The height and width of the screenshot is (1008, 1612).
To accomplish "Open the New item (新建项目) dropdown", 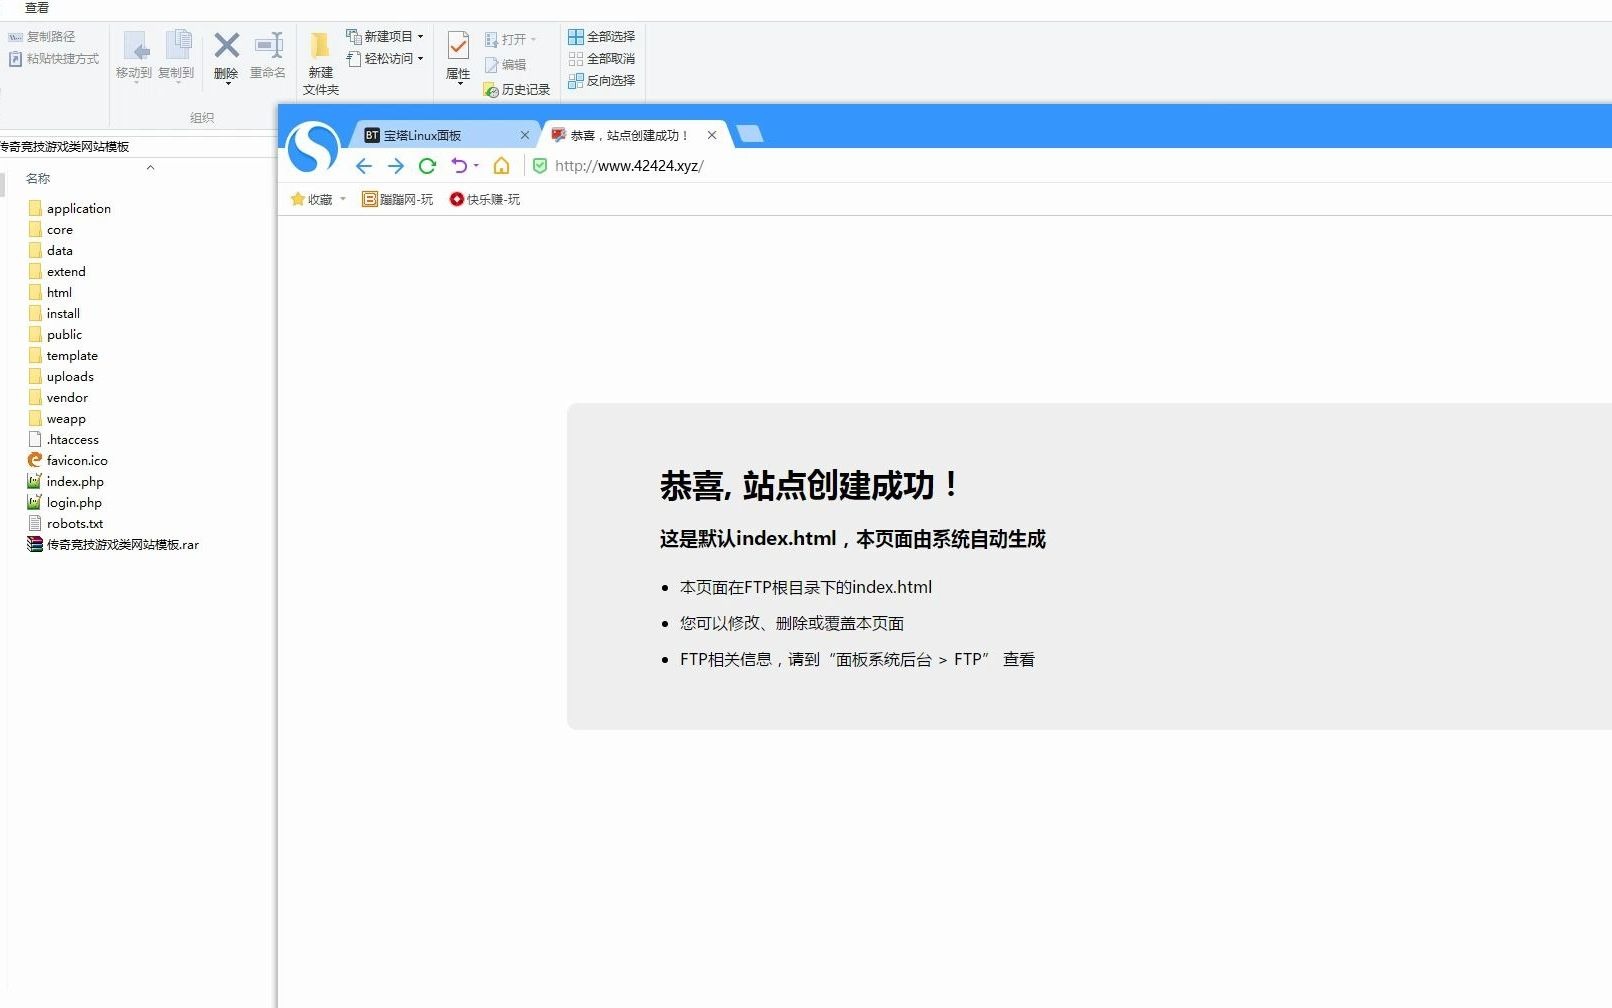I will point(385,36).
